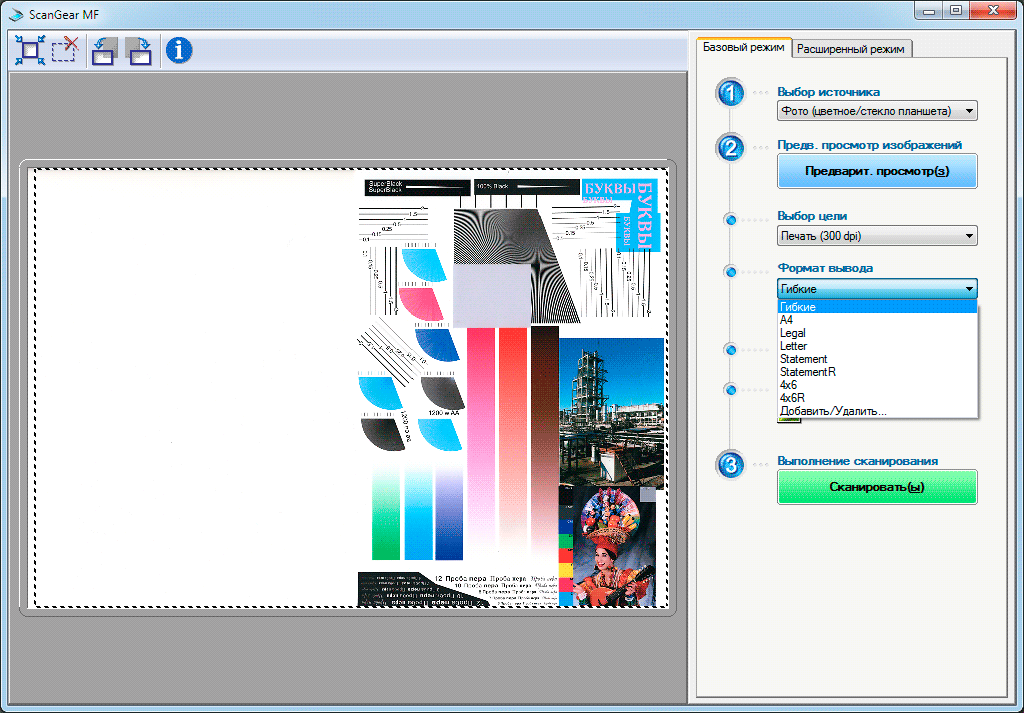
Task: Click the remove crop frame icon
Action: click(x=65, y=50)
